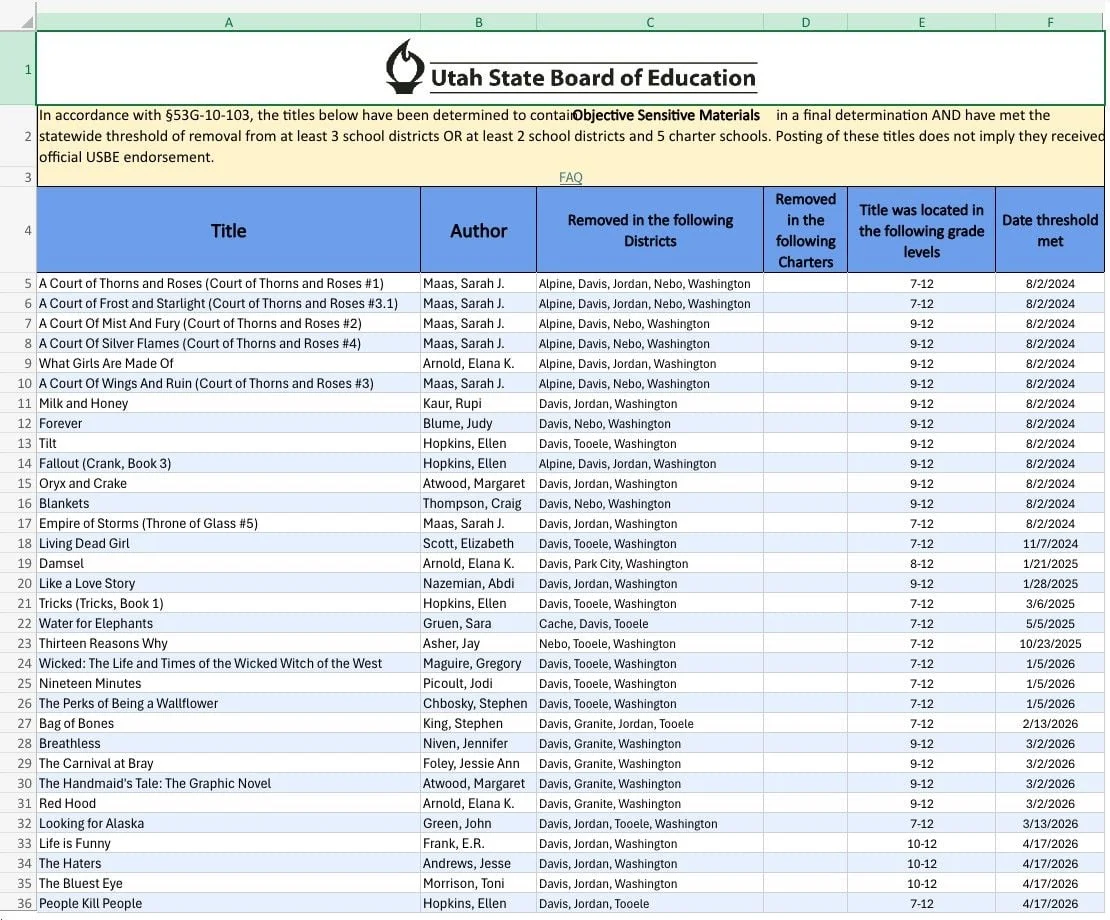
Task: Click 'Date threshold met' header
Action: (x=1051, y=230)
